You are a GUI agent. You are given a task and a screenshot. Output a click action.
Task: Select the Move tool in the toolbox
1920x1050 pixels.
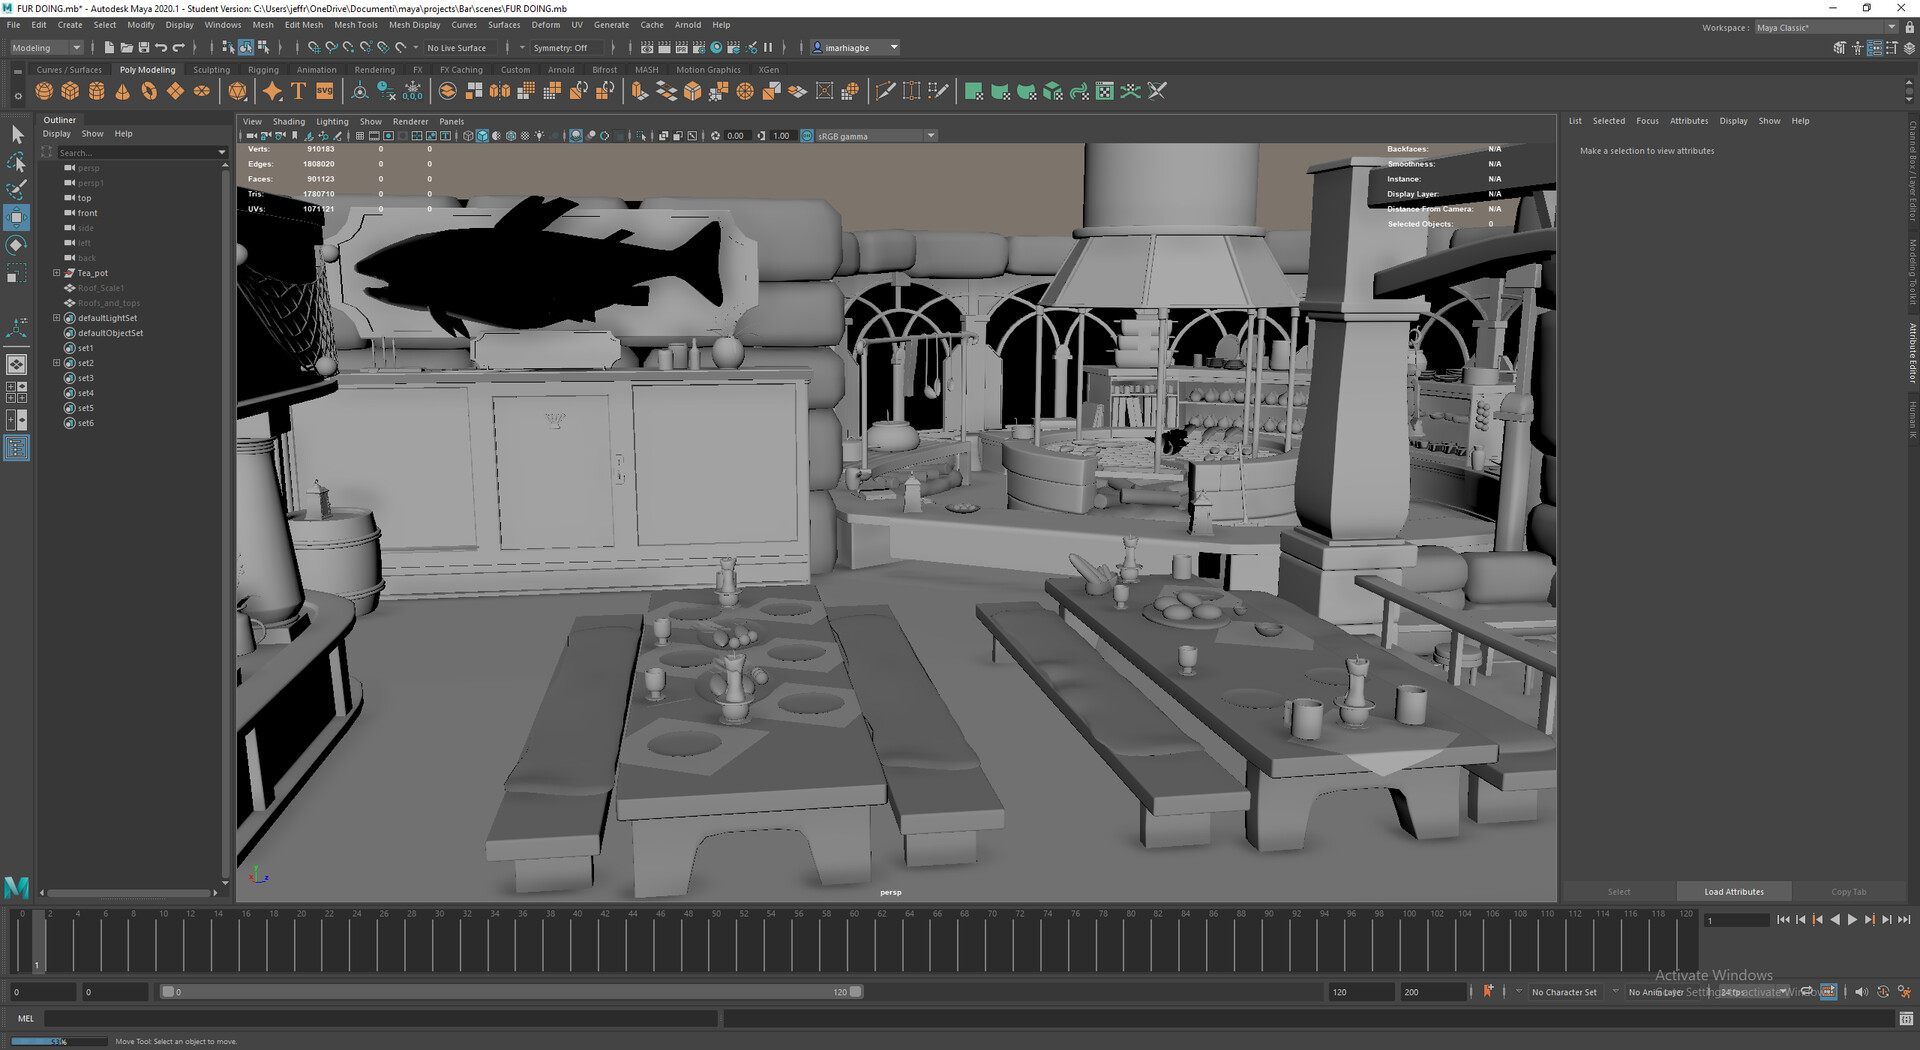pyautogui.click(x=17, y=217)
